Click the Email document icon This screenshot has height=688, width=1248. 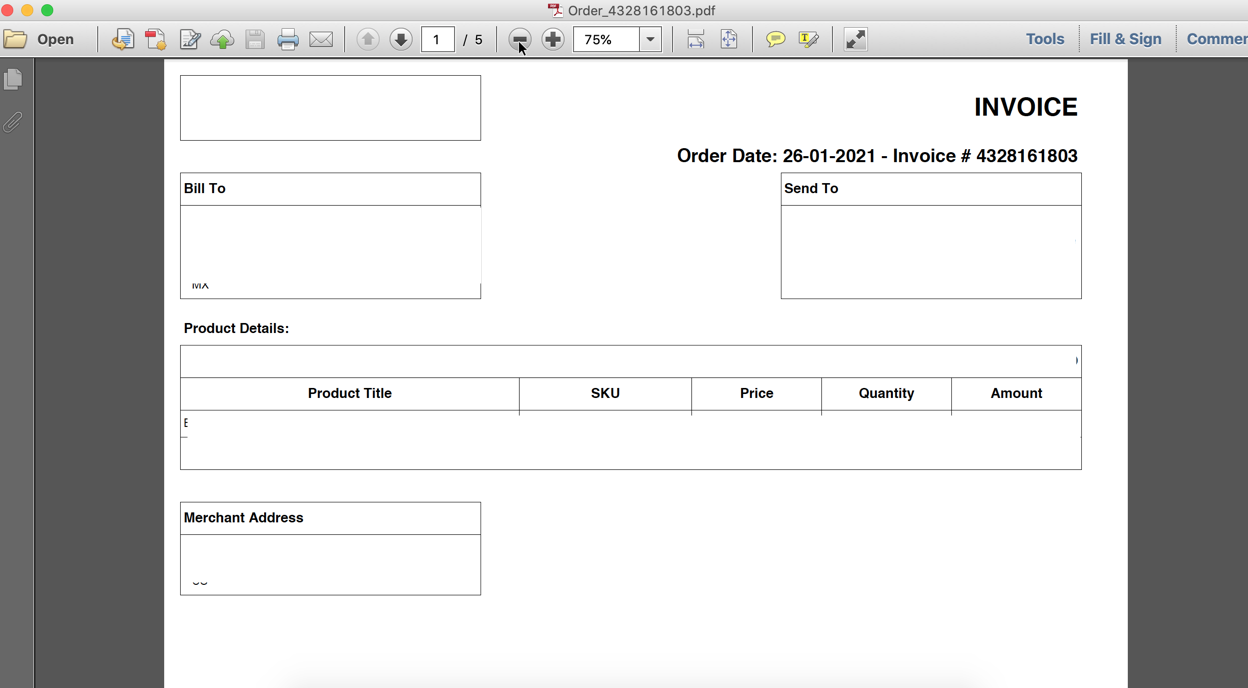click(x=320, y=39)
